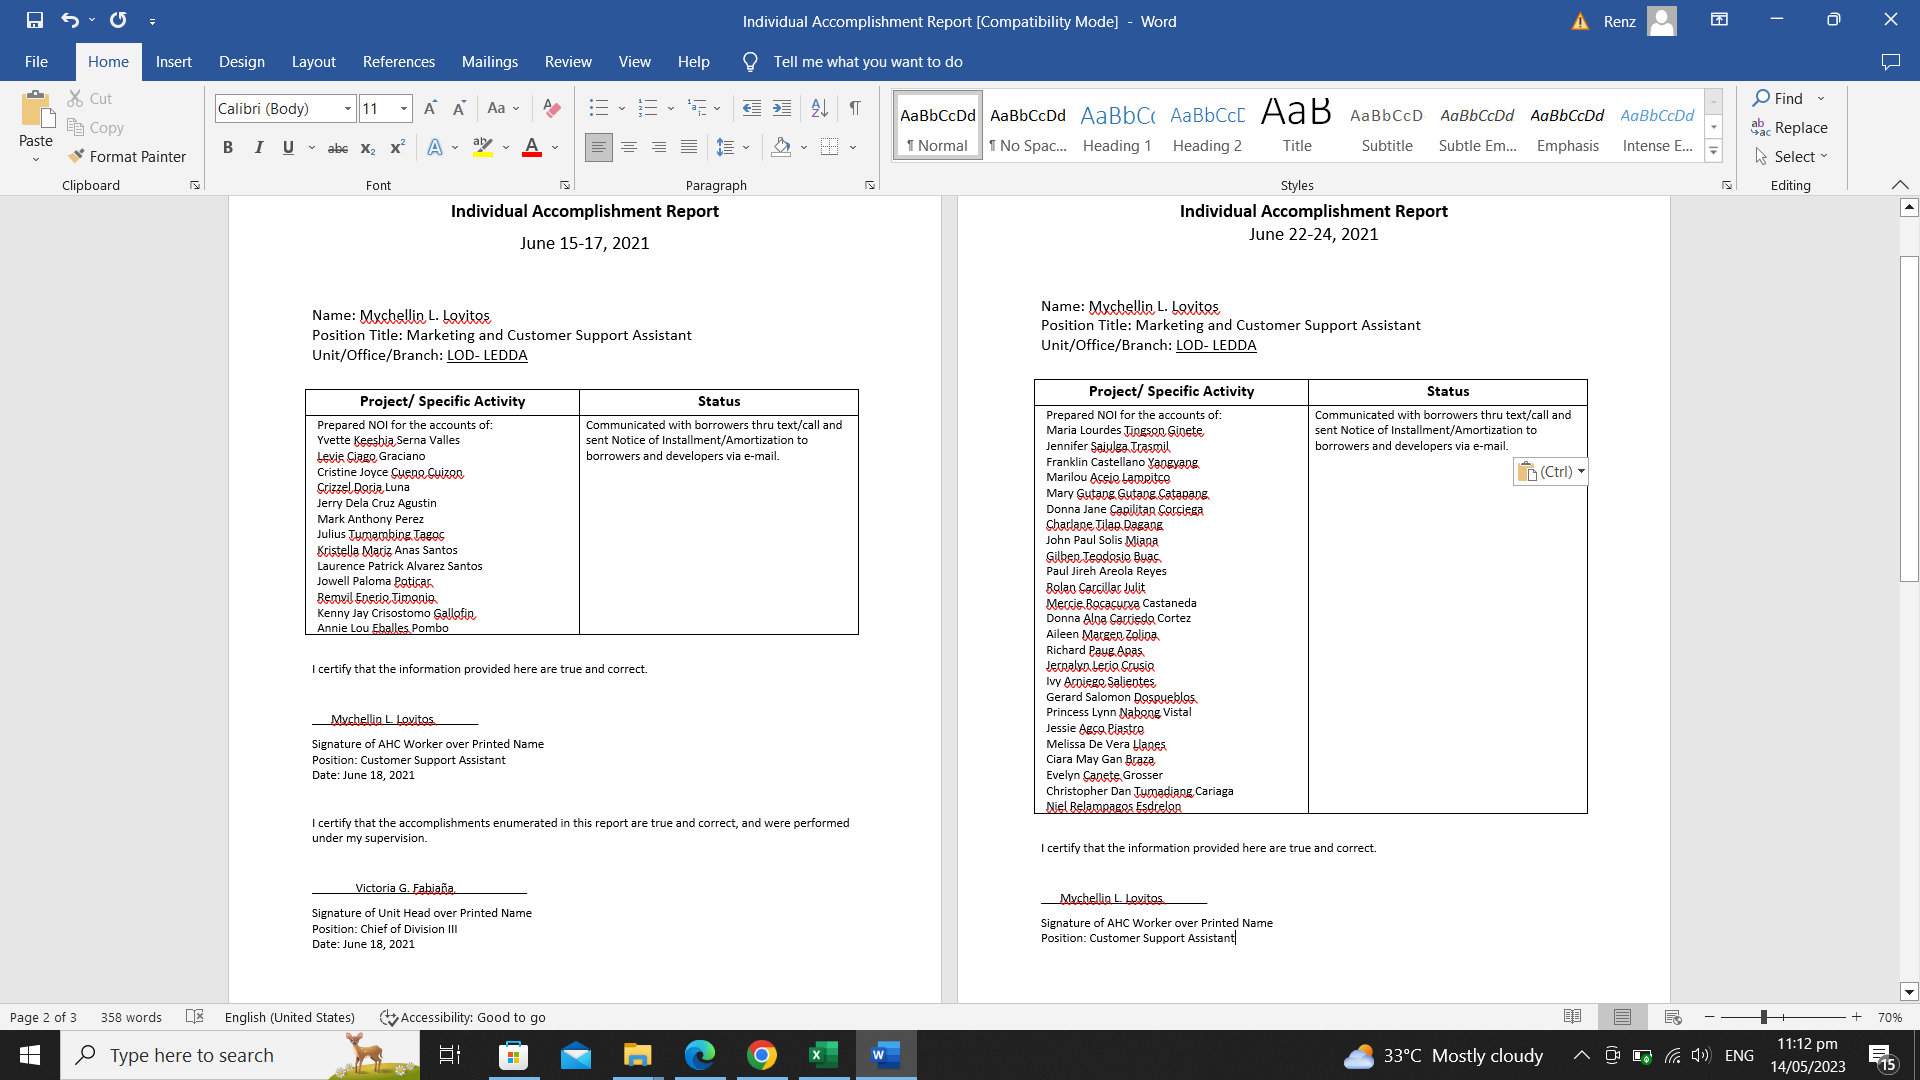Screen dimensions: 1920x1080
Task: Expand the font size dropdown
Action: coord(404,108)
